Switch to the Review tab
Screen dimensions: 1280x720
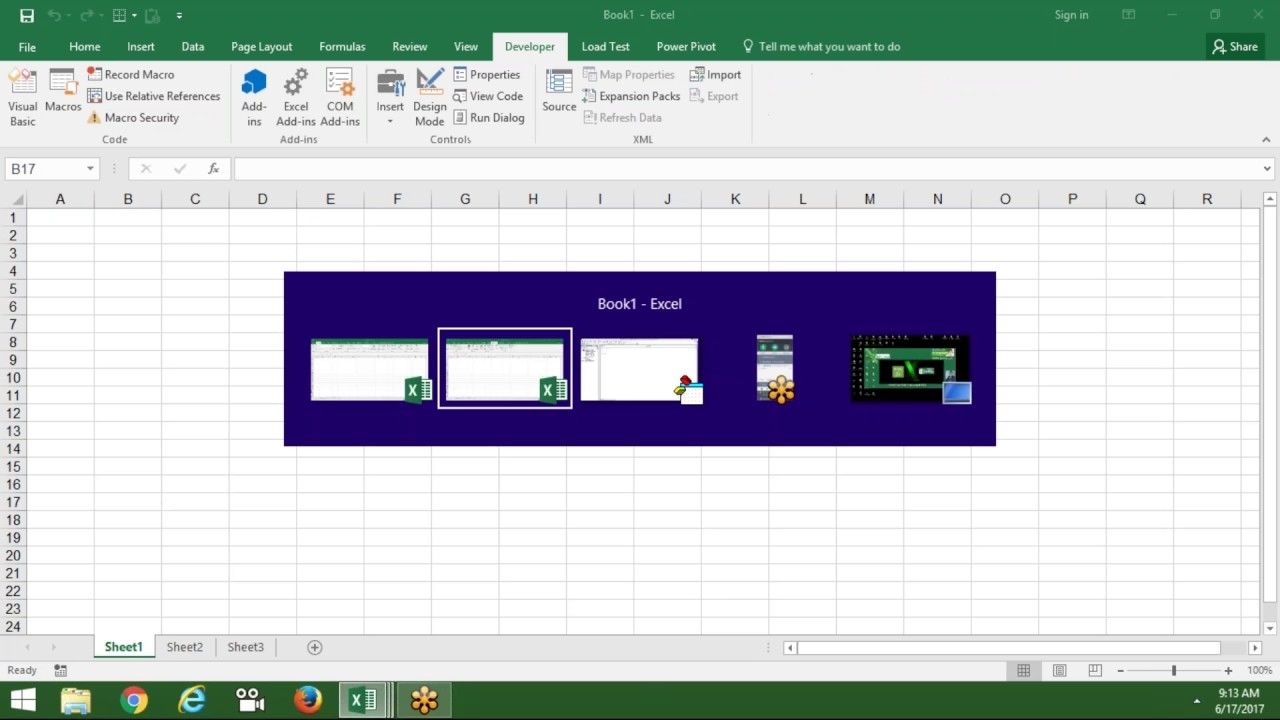(410, 46)
